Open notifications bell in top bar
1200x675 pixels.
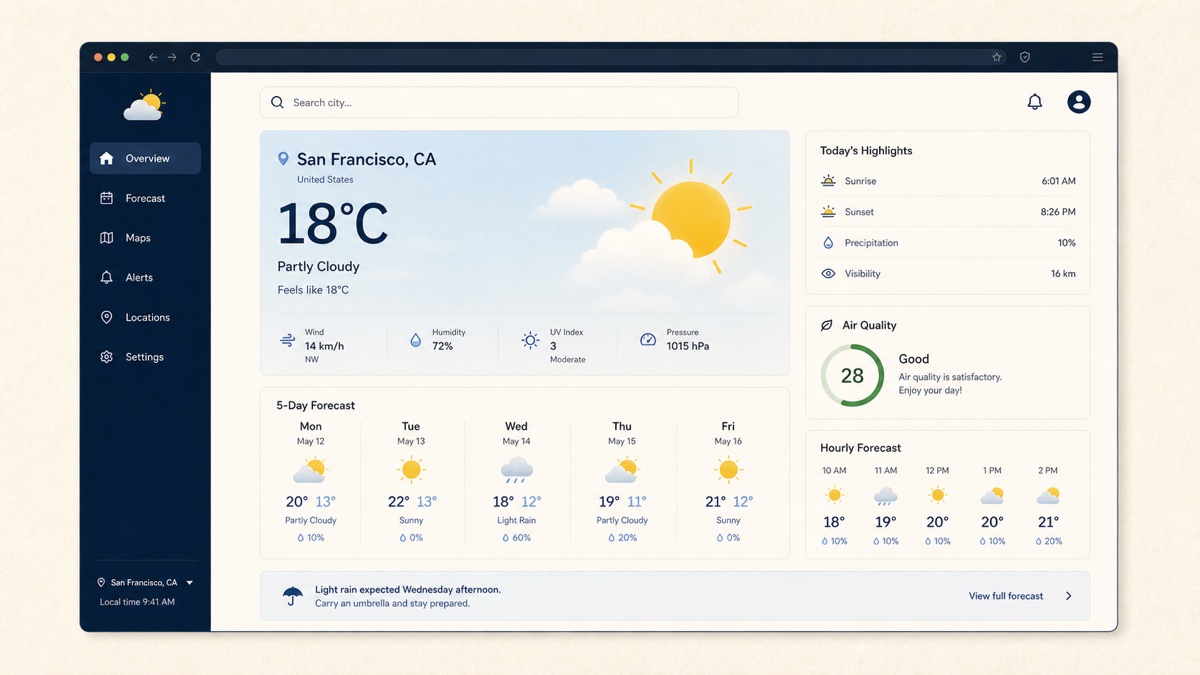pos(1035,102)
